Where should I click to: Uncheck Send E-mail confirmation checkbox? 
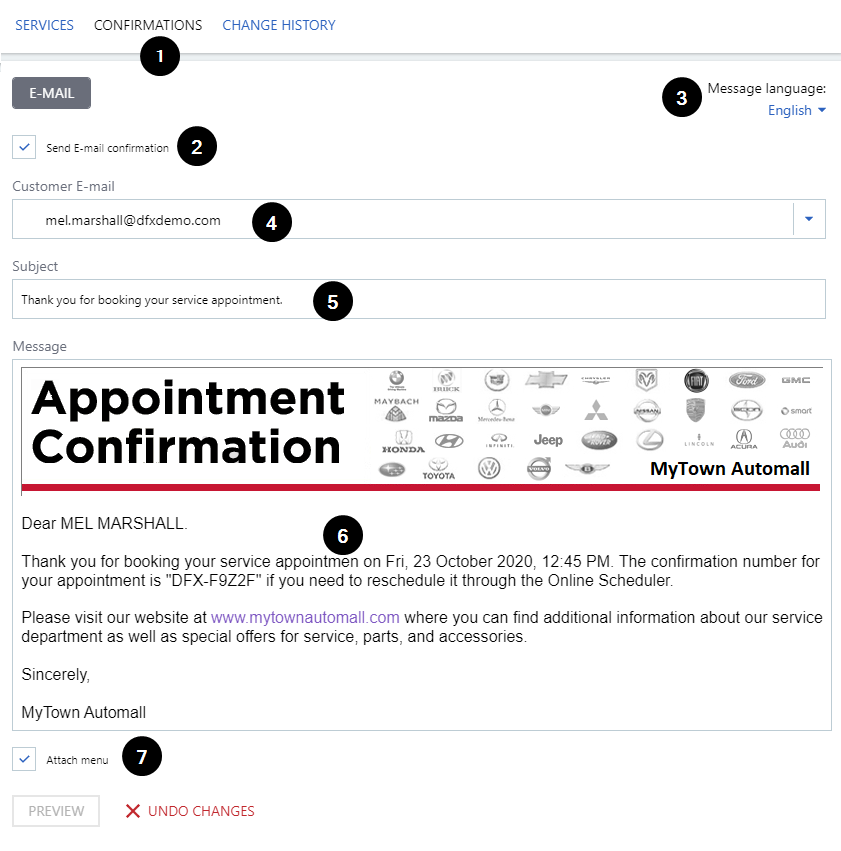coord(24,147)
